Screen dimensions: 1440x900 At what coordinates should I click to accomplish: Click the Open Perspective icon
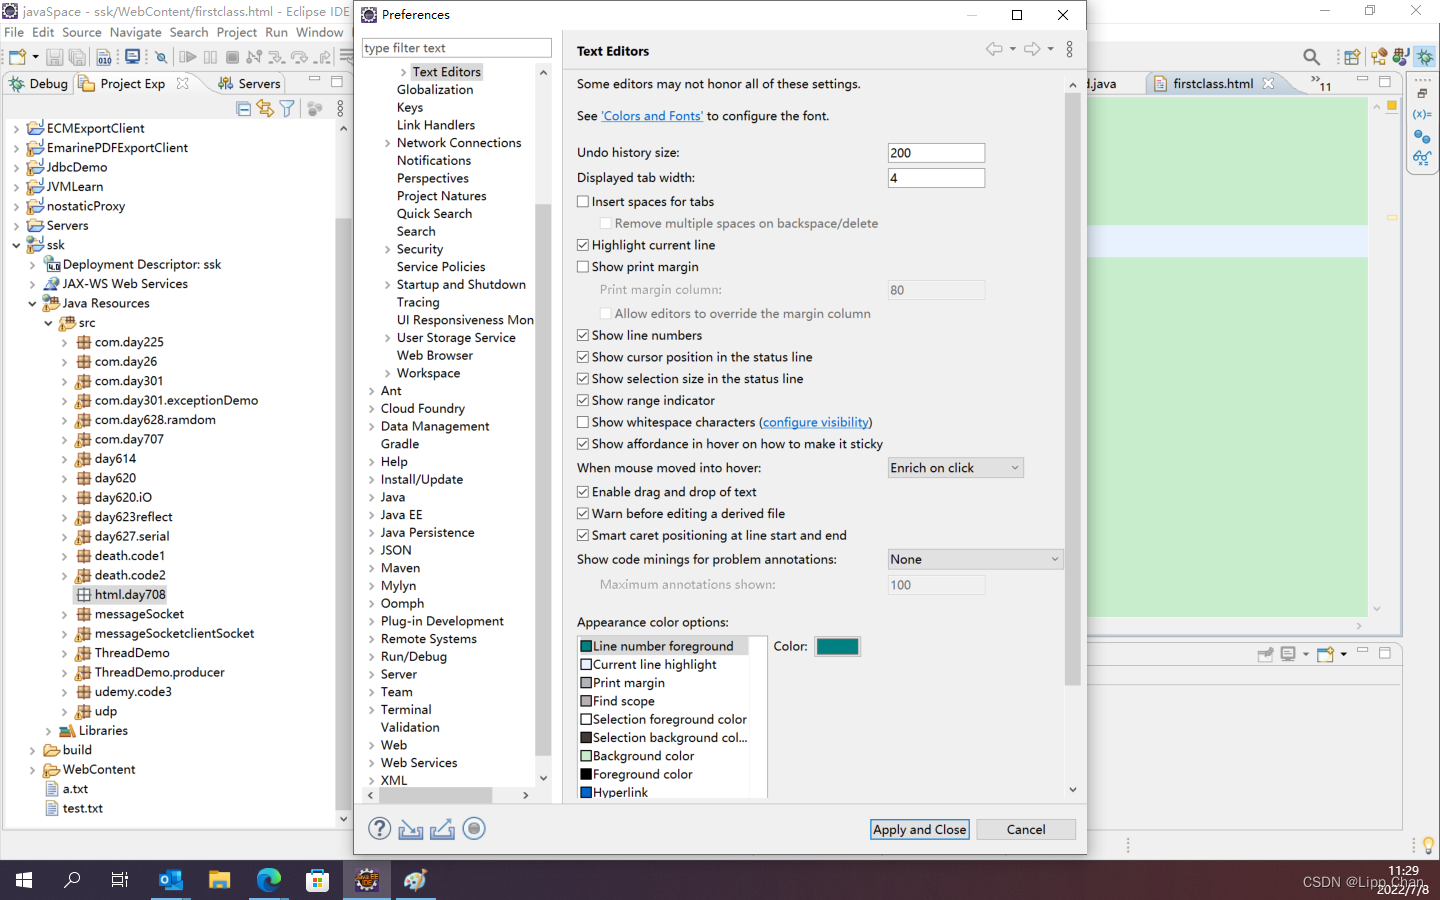pos(1352,57)
